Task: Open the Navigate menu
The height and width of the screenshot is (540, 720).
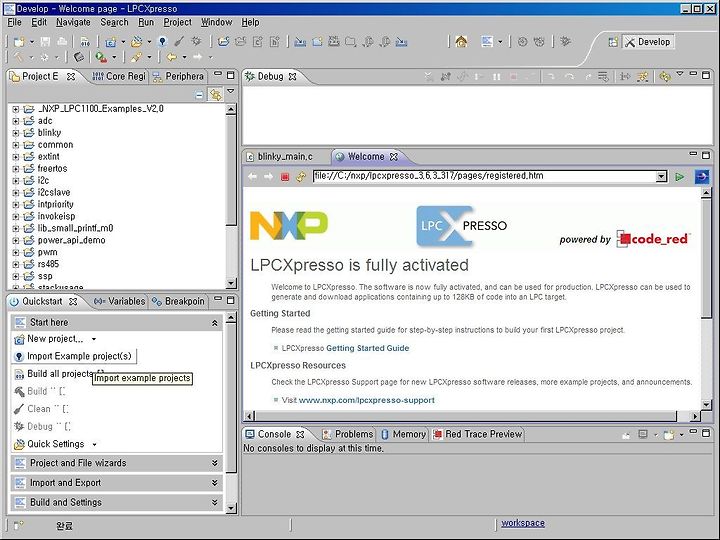Action: [x=73, y=22]
